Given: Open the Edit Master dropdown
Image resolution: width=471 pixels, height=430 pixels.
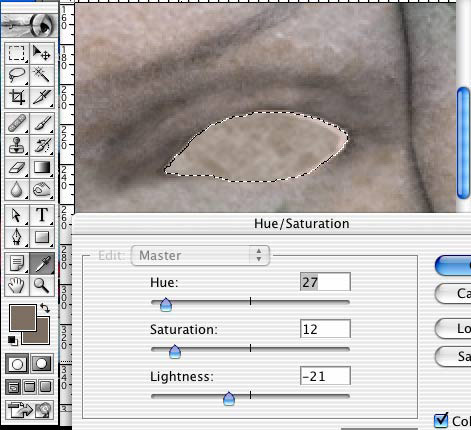Looking at the screenshot, I should point(200,256).
